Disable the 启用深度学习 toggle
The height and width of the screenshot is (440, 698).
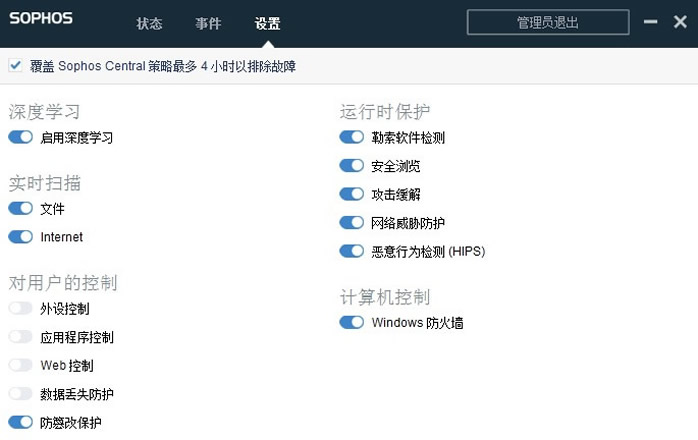pyautogui.click(x=20, y=138)
